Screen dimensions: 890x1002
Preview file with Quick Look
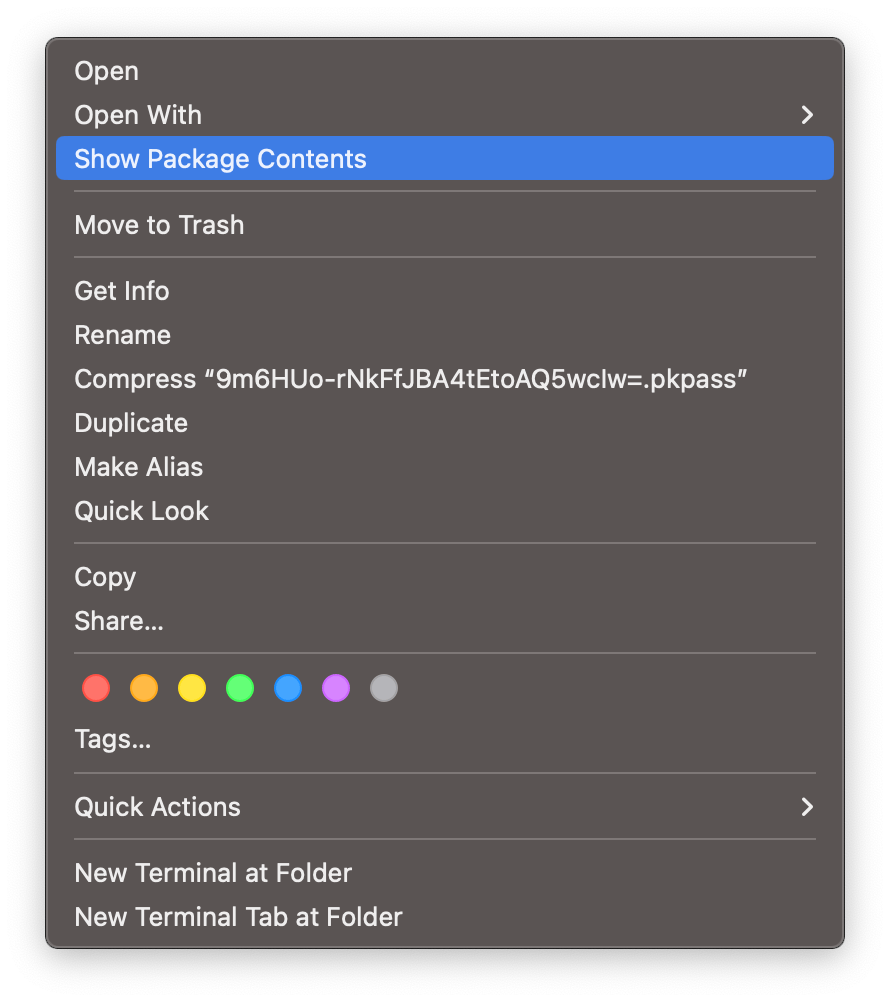[x=141, y=511]
